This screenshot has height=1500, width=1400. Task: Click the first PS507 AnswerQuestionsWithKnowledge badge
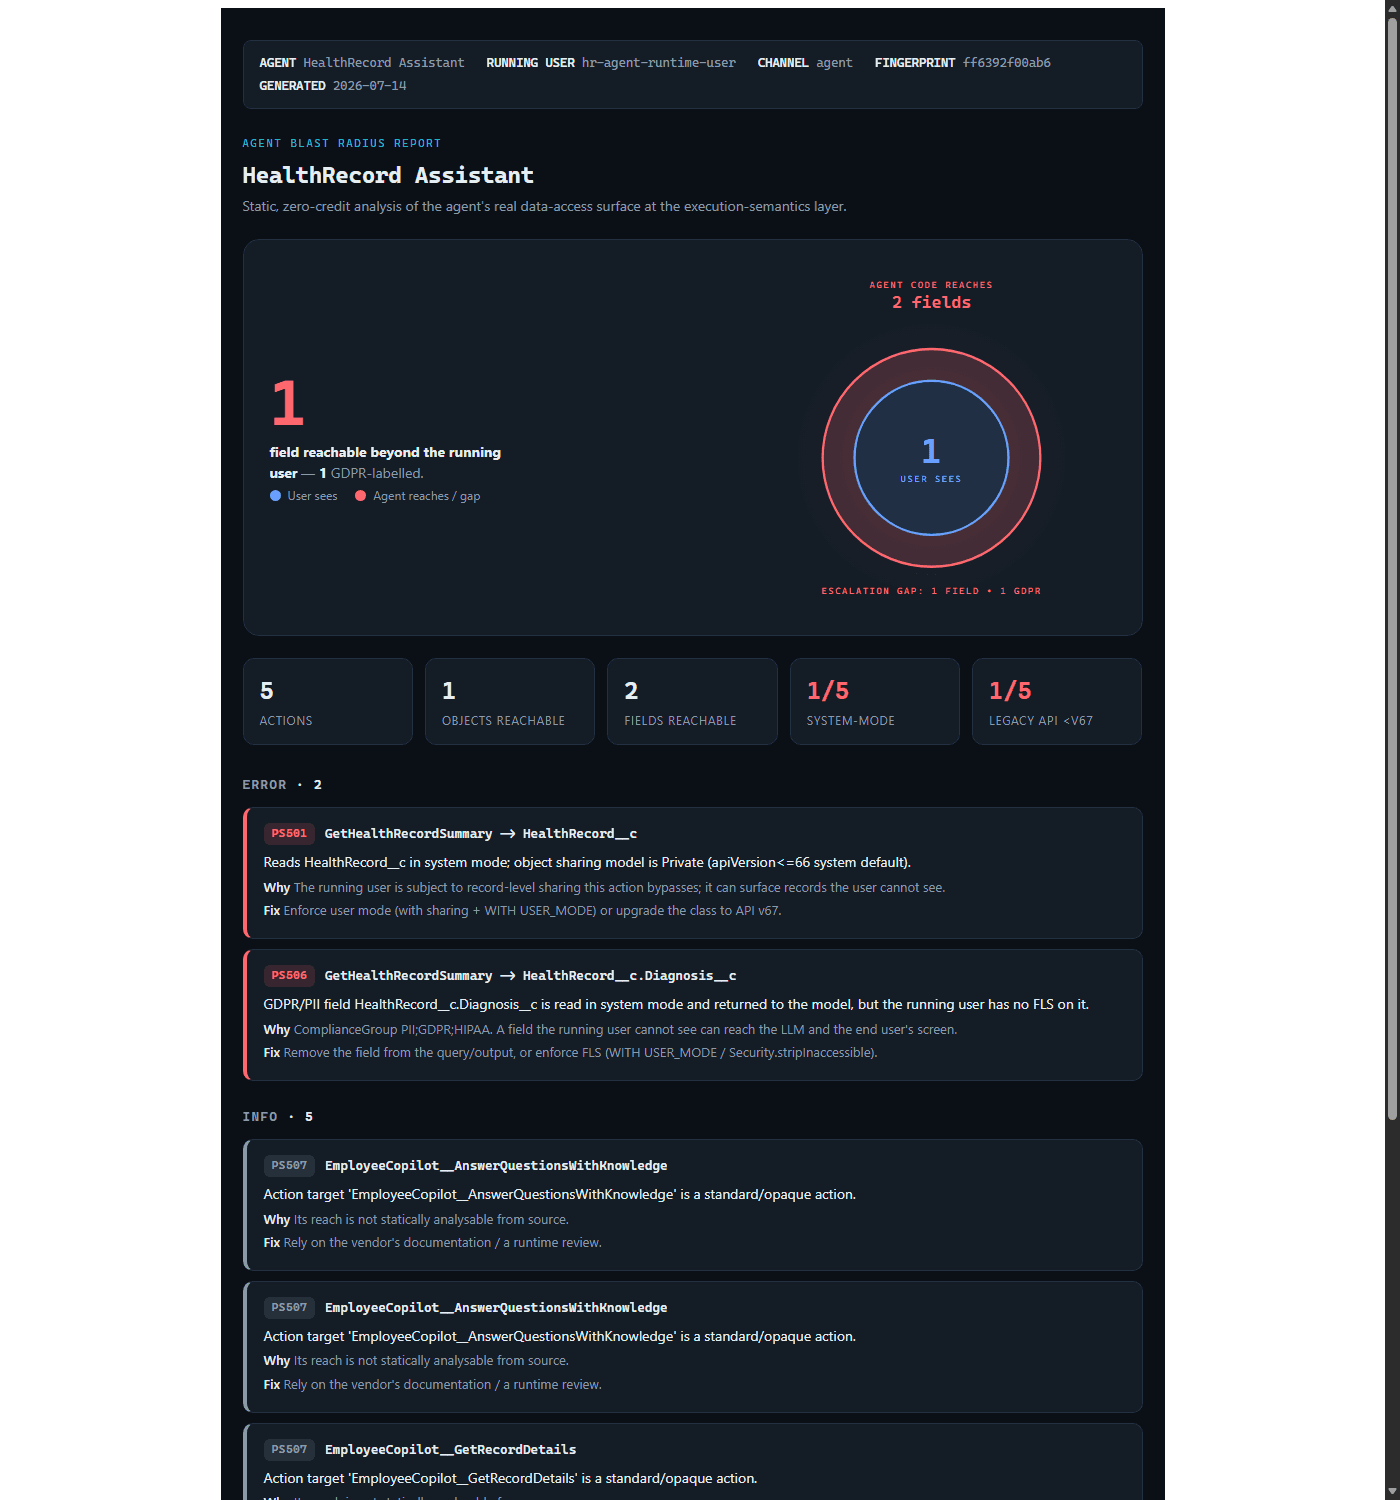pos(289,1165)
